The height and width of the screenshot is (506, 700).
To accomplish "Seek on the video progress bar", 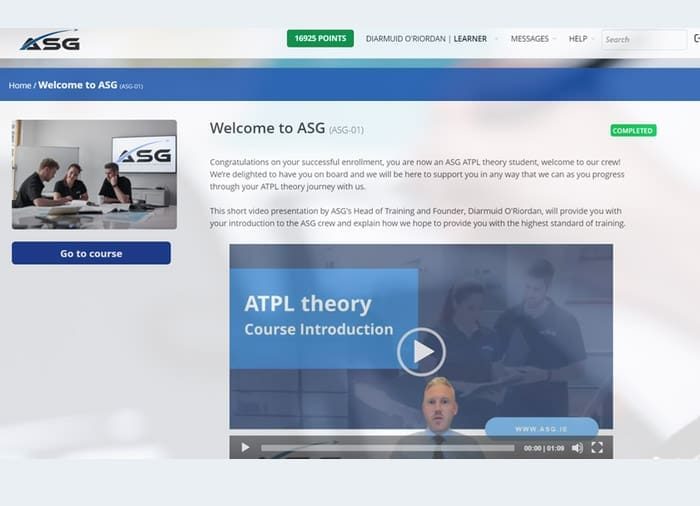I will coord(388,447).
